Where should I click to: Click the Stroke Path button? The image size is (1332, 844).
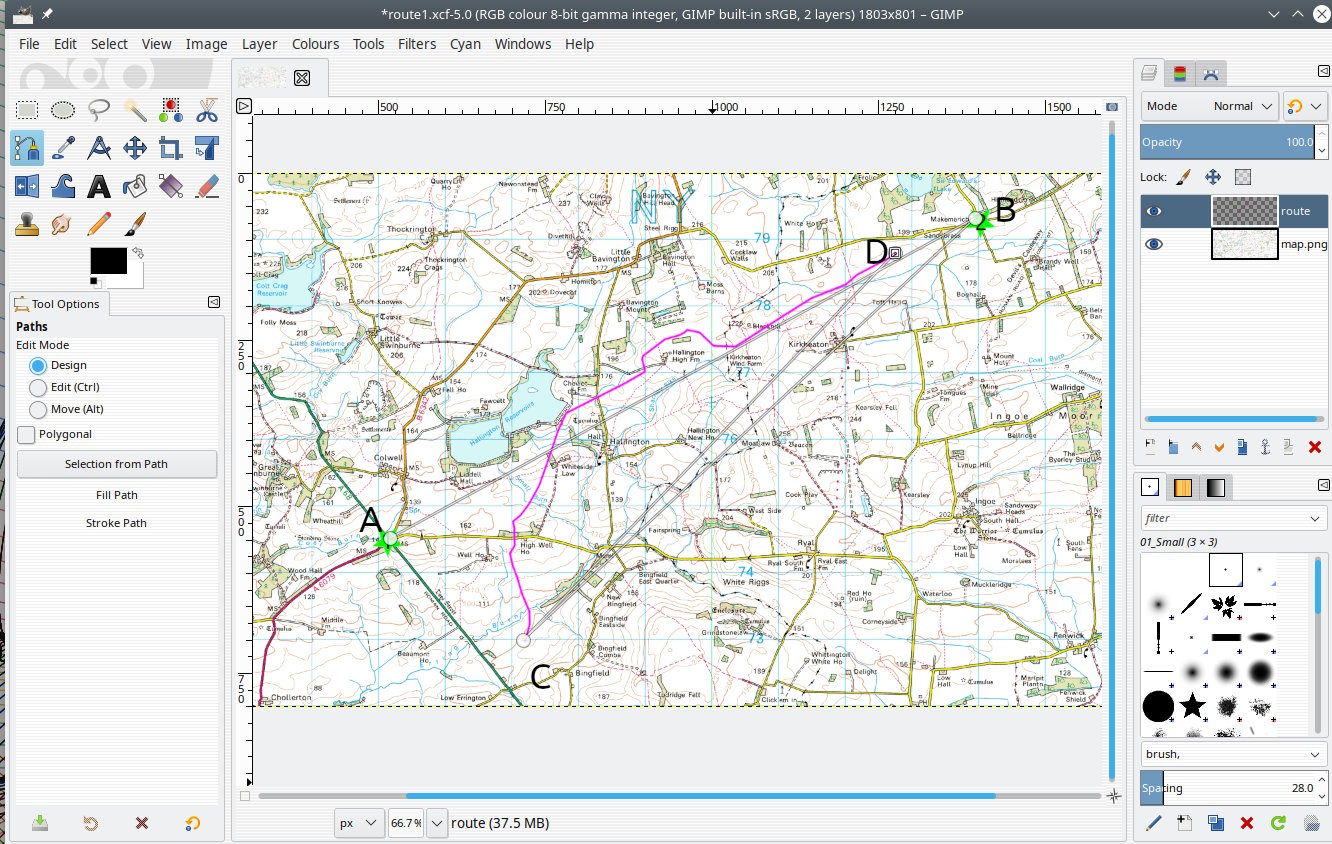pyautogui.click(x=117, y=523)
